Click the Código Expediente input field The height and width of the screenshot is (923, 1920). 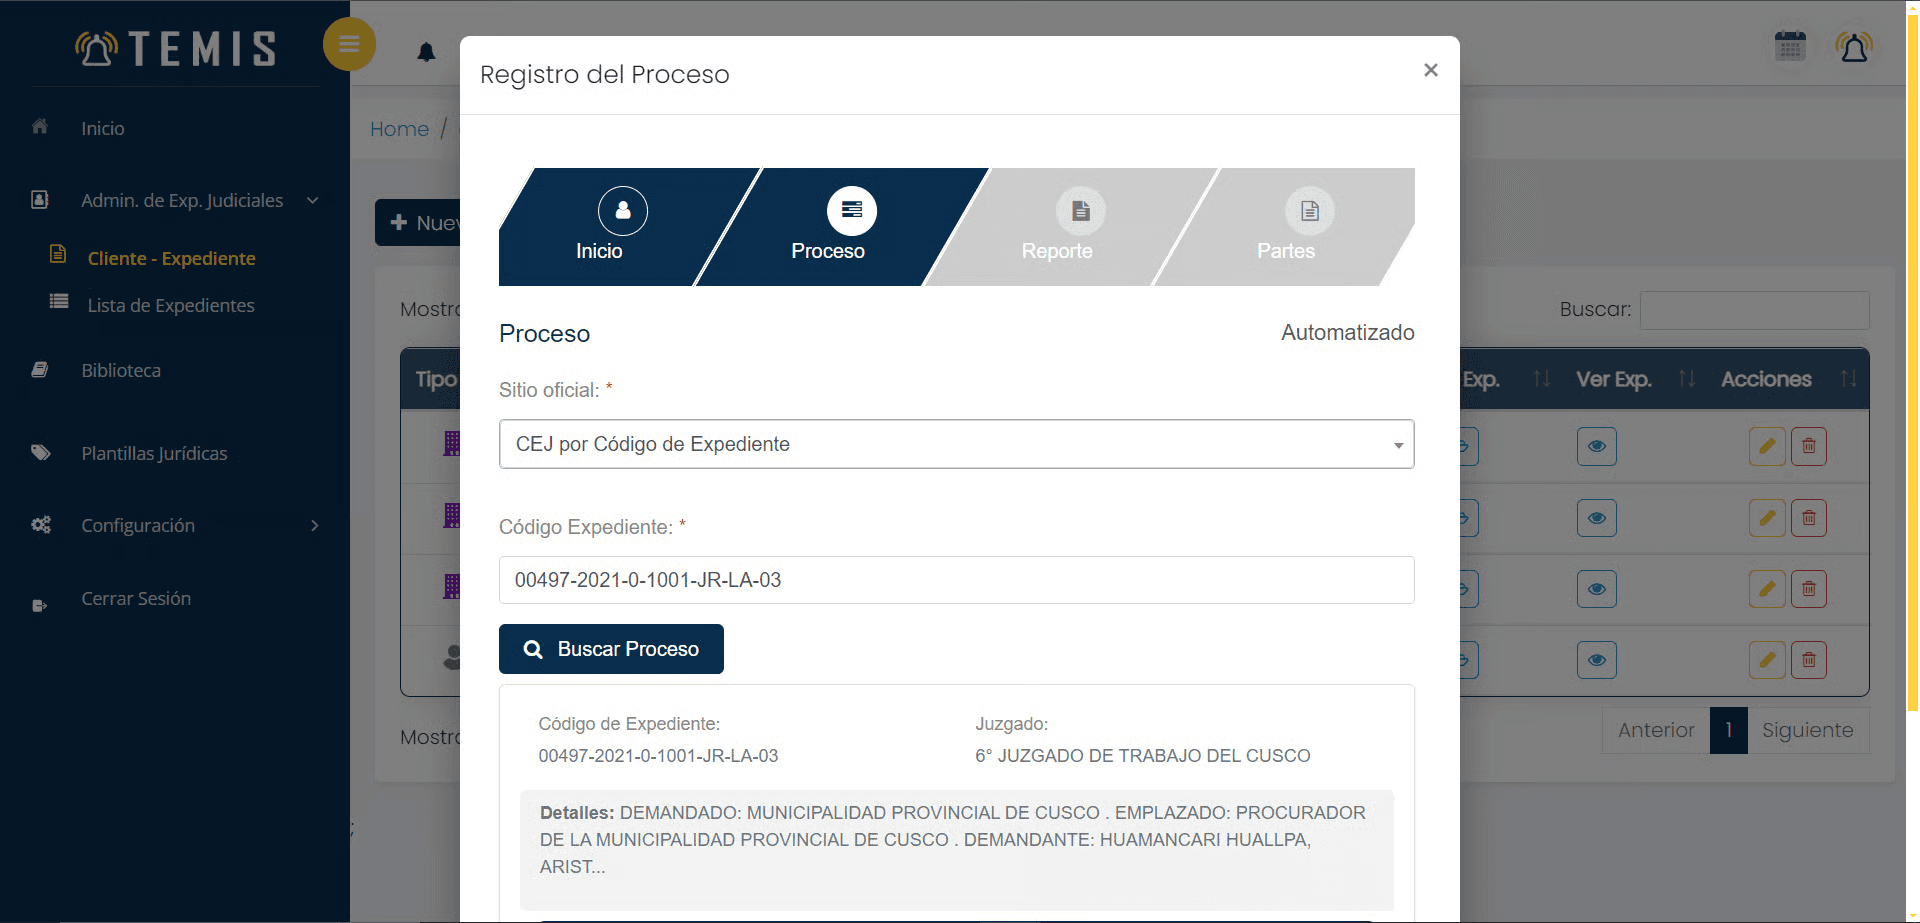[x=956, y=580]
